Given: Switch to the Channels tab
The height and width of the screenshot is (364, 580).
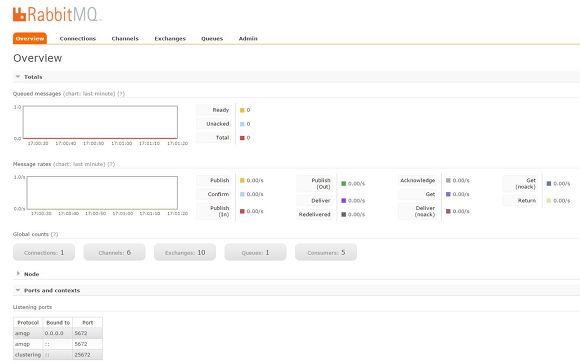Looking at the screenshot, I should coord(125,38).
